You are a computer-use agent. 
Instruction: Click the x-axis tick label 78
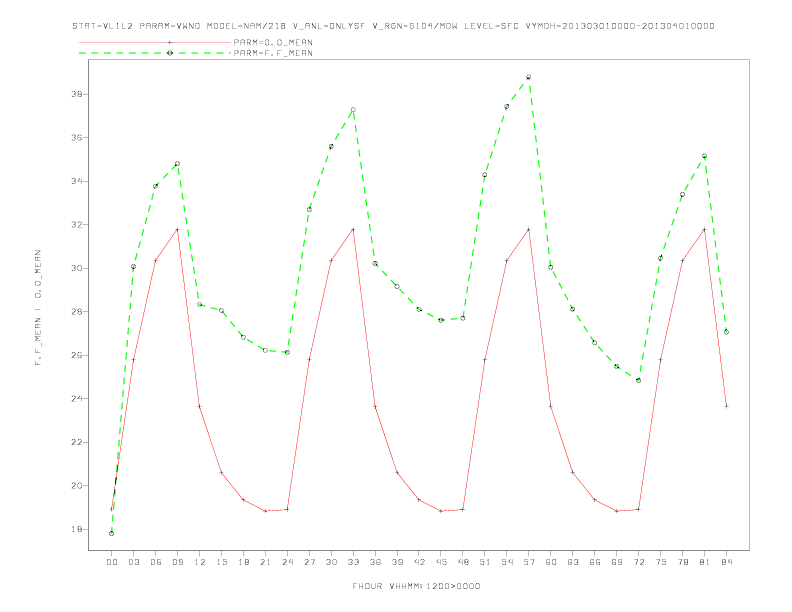coord(682,562)
